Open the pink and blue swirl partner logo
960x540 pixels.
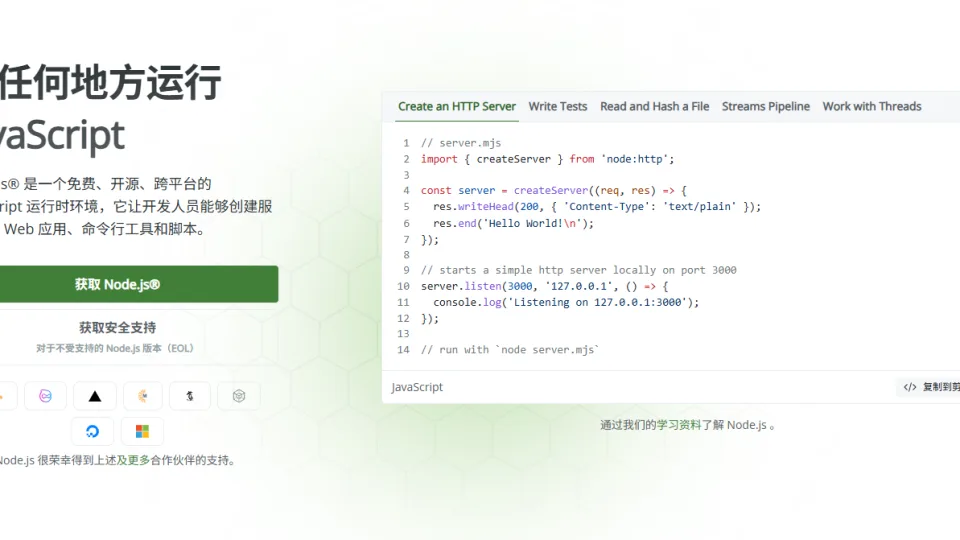click(45, 396)
